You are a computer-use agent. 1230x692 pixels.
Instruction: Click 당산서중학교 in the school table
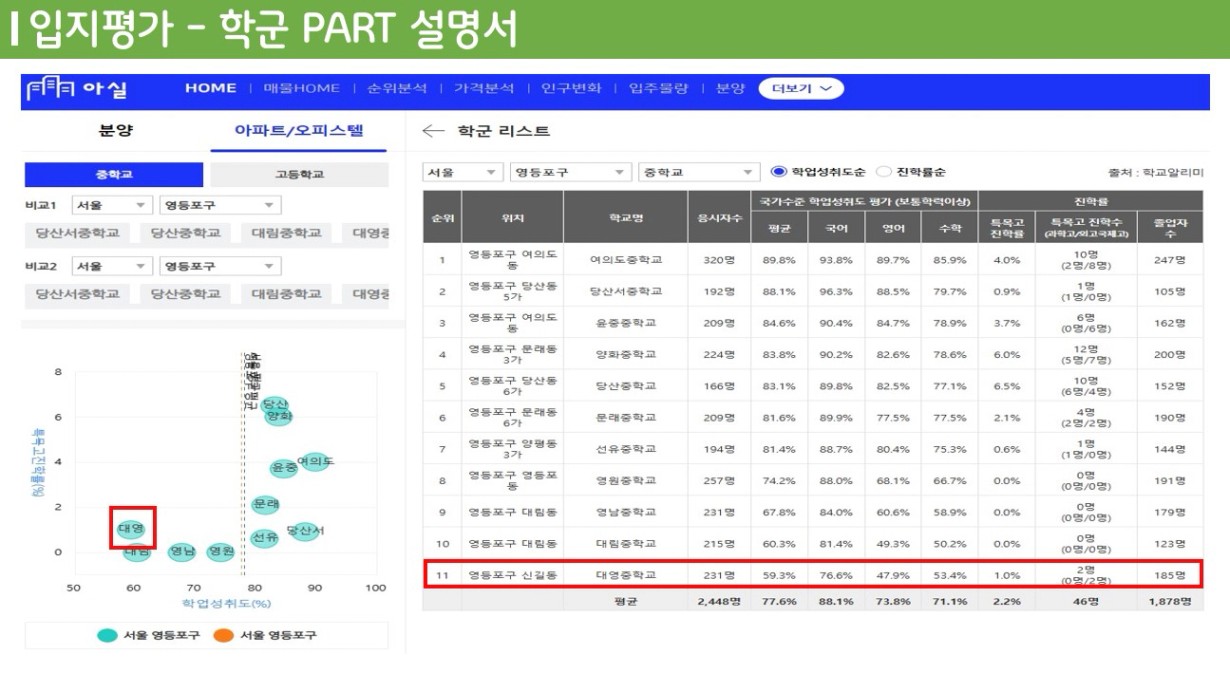tap(626, 292)
